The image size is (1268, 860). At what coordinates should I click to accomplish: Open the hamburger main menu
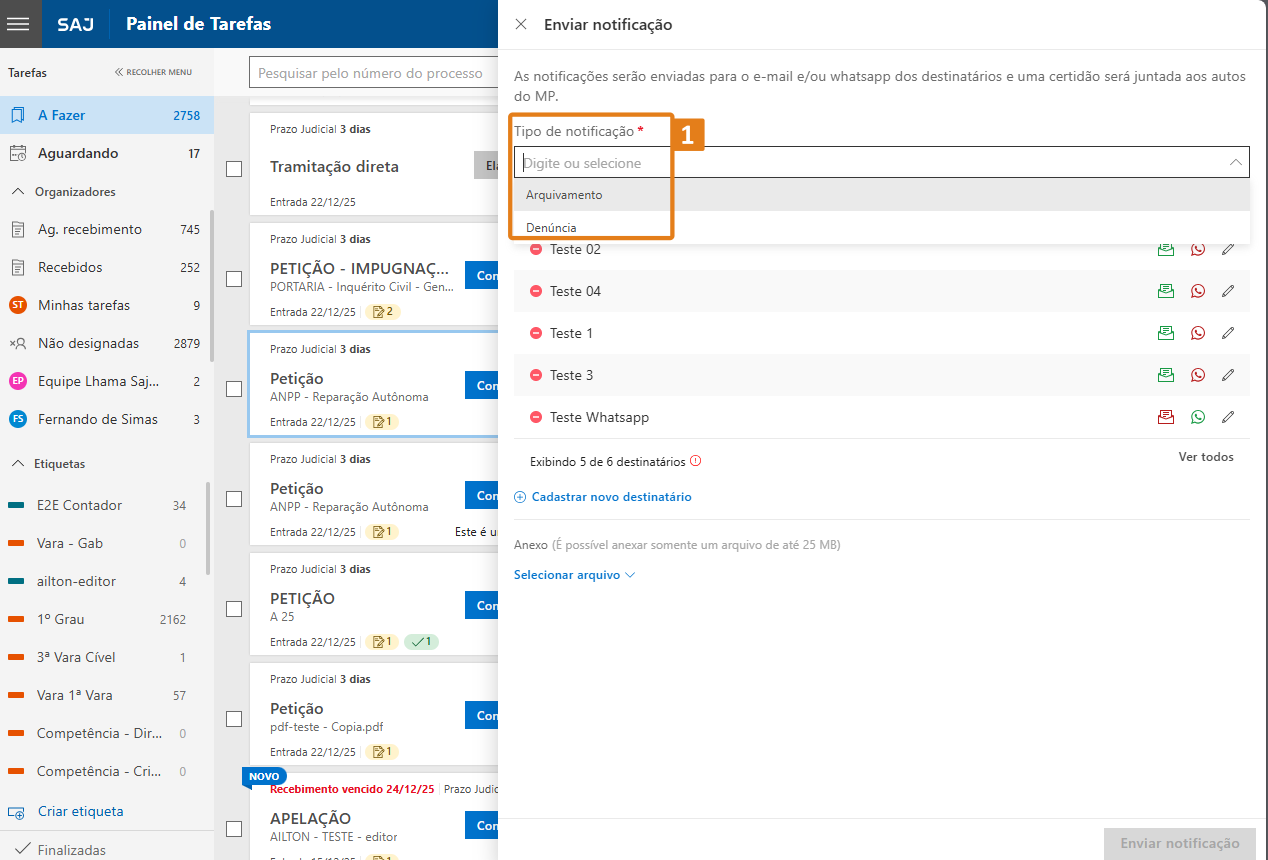coord(20,24)
